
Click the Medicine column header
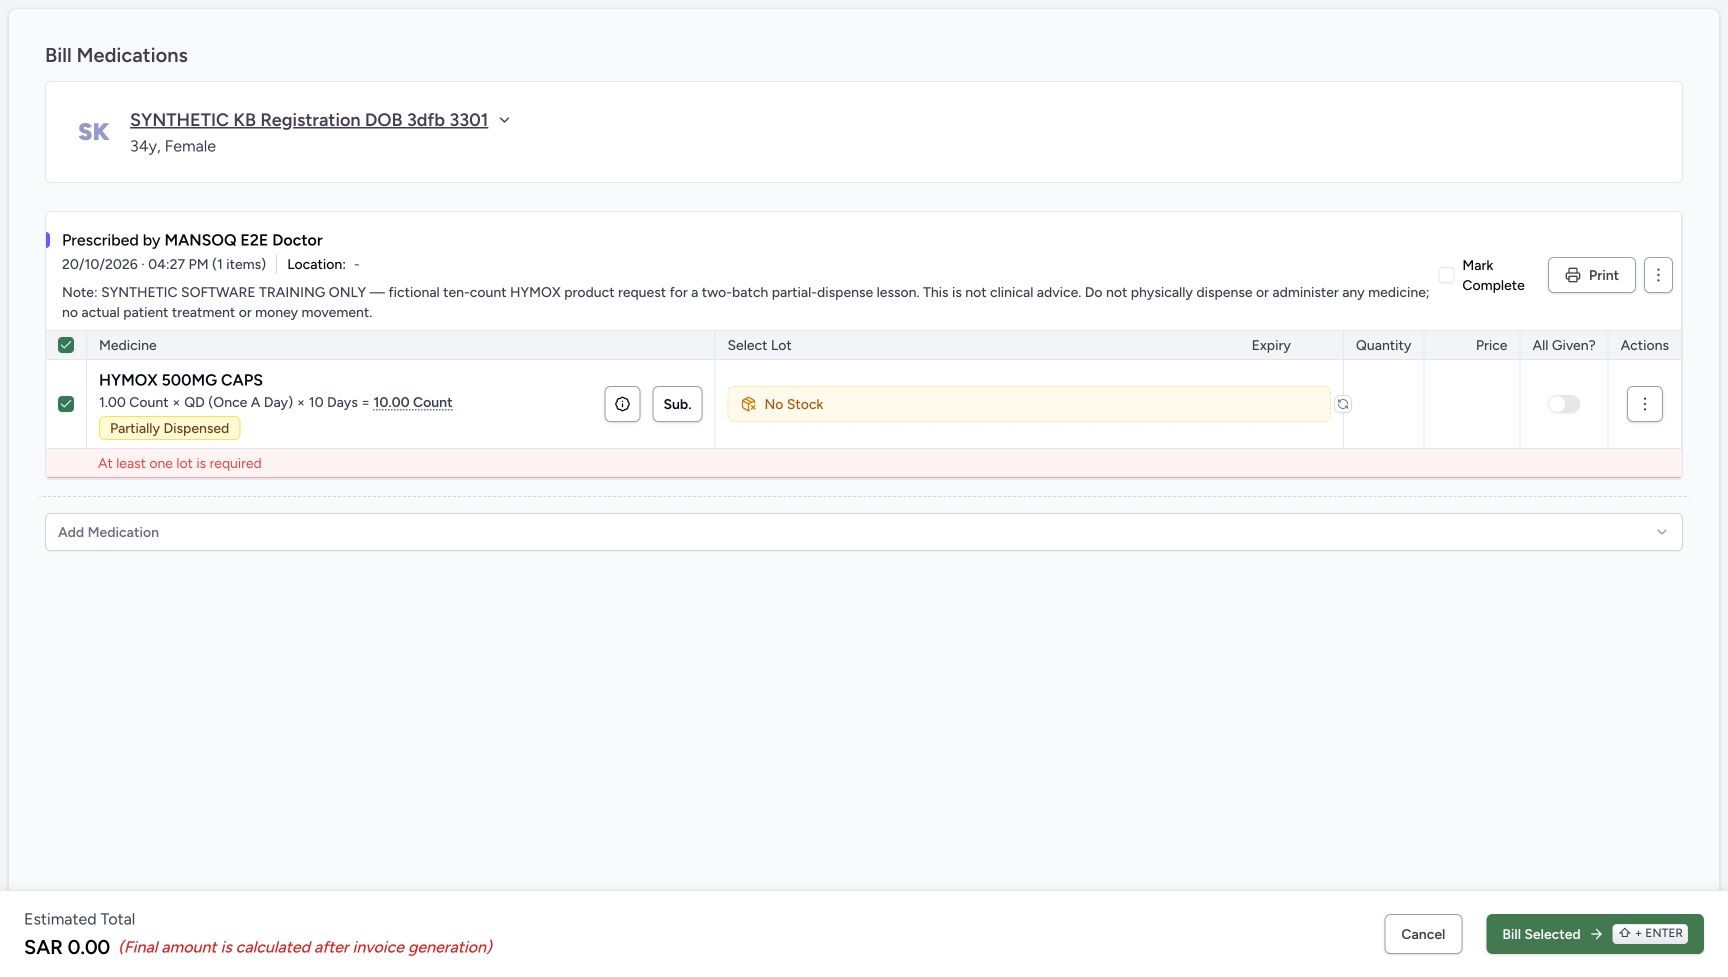pos(128,345)
